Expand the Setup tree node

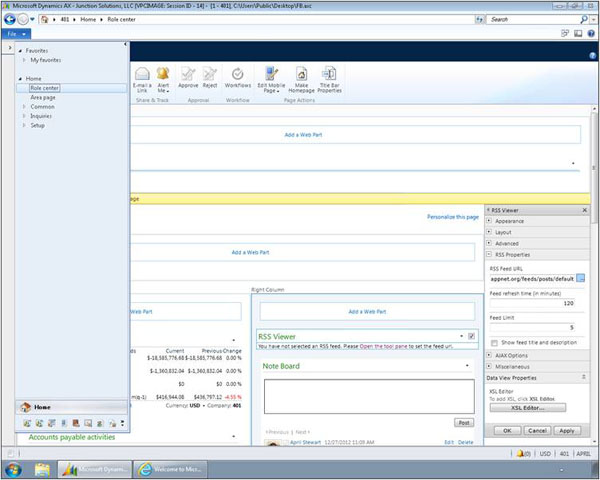click(x=24, y=125)
